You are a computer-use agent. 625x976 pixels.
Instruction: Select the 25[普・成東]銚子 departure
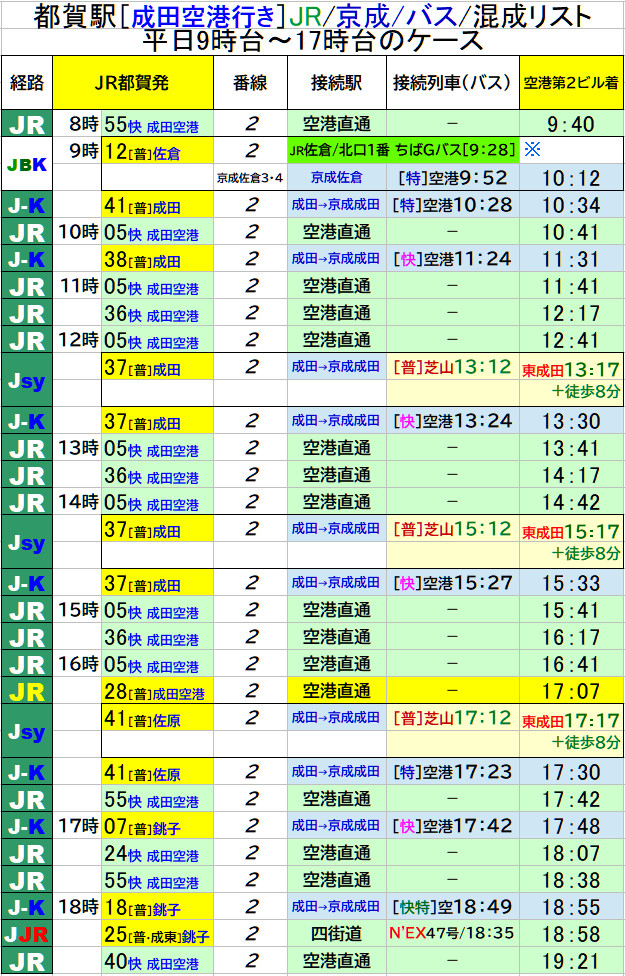(x=157, y=936)
